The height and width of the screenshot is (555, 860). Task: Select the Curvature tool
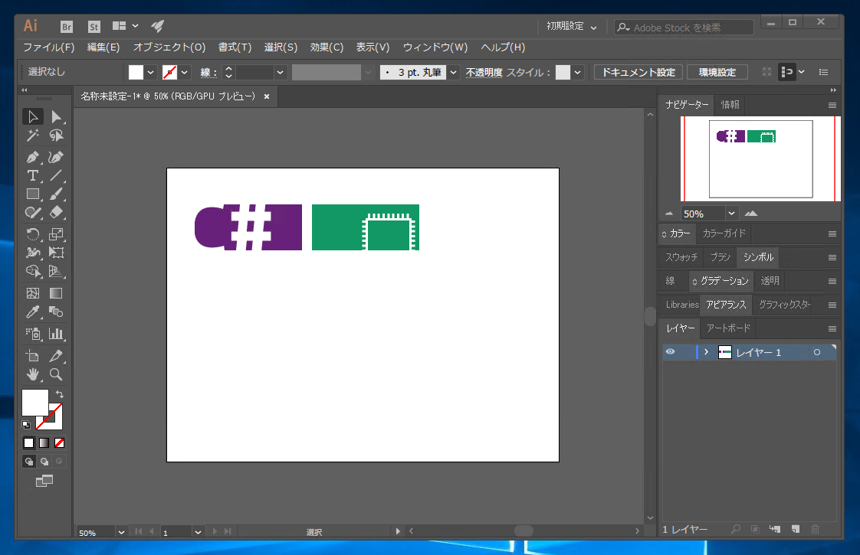coord(56,157)
